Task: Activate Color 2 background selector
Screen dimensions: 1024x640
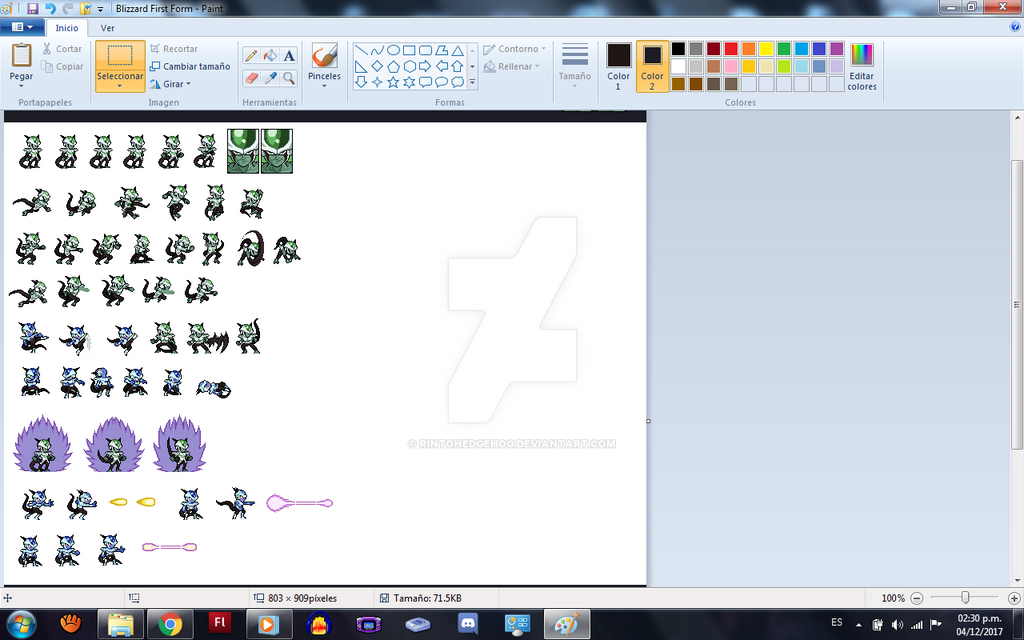Action: [x=652, y=67]
